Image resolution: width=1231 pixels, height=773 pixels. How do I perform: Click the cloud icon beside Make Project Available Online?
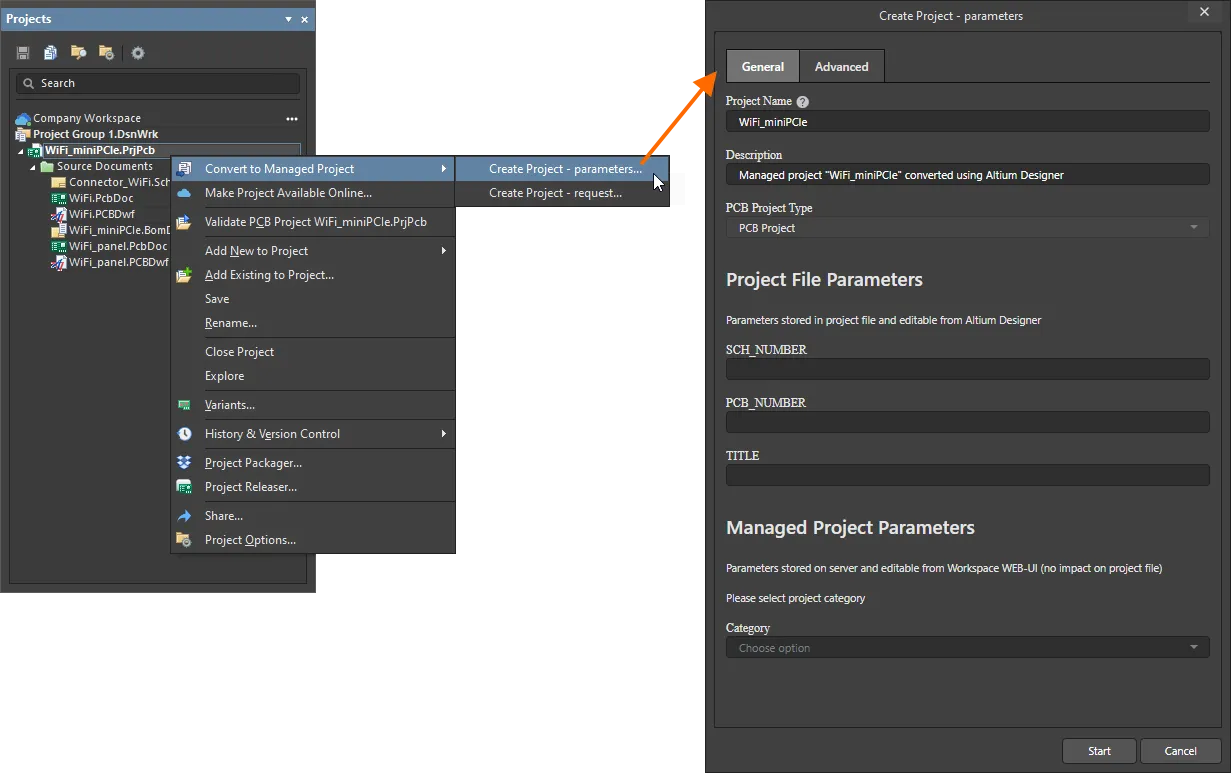pos(184,193)
